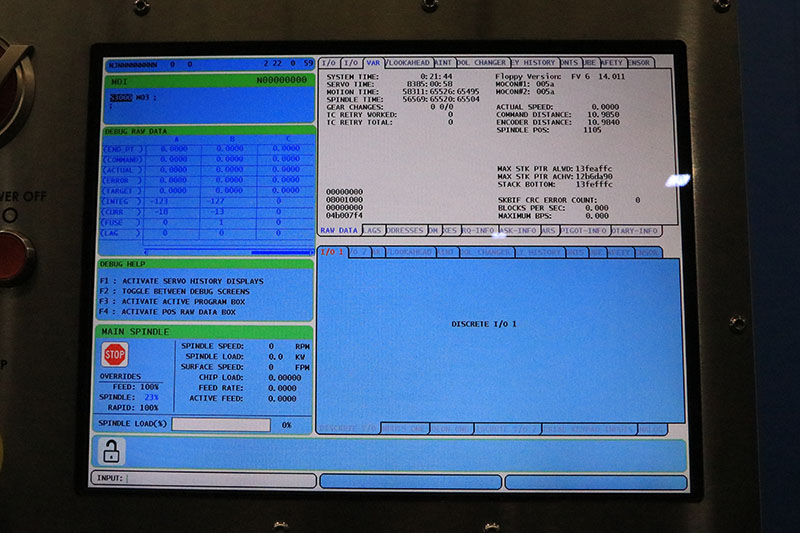Switch to the LOOKAHEAD tab in top panel
Image resolution: width=800 pixels, height=533 pixels.
[408, 62]
